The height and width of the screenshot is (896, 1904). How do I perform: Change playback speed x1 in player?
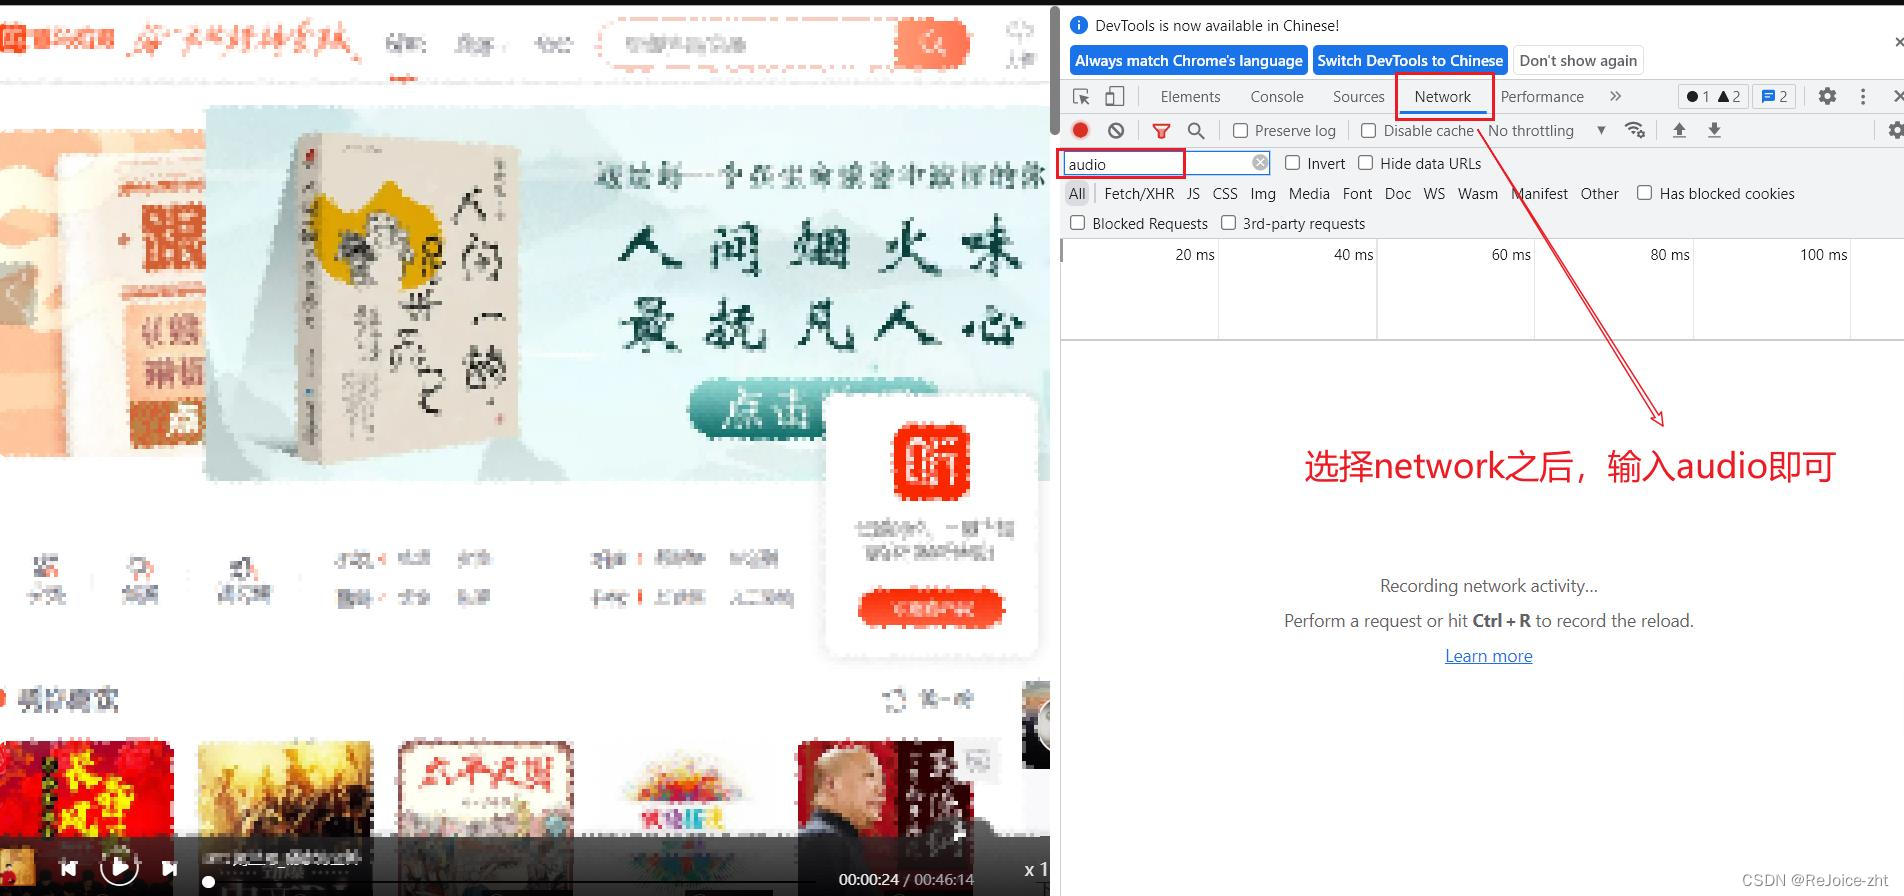point(1035,870)
